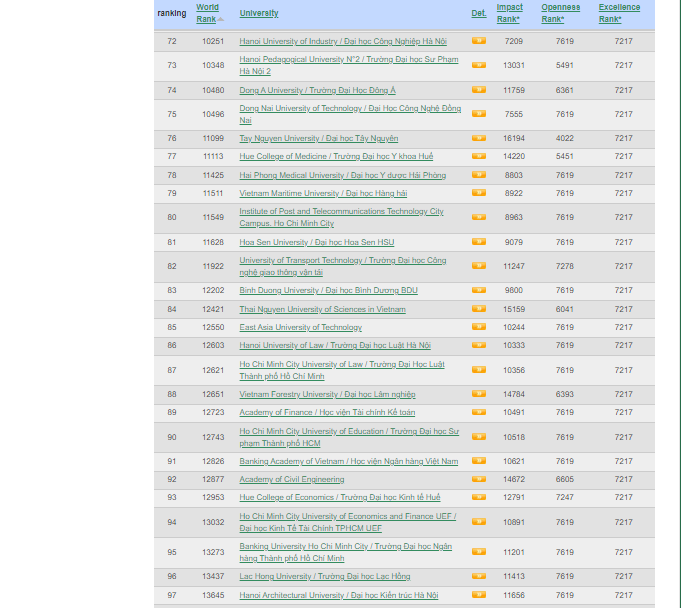Open details icon for Hue College of Economics
Image resolution: width=681 pixels, height=608 pixels.
(479, 497)
